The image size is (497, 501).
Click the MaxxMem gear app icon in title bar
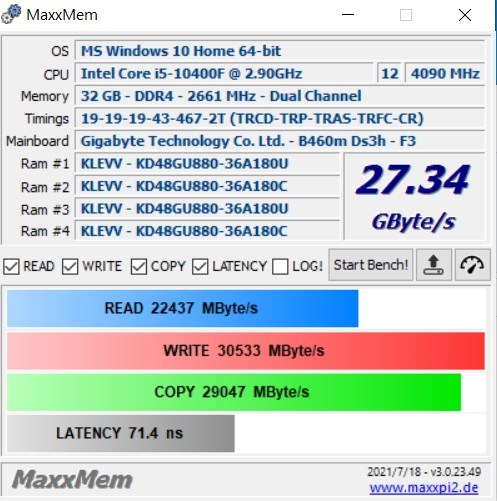11,14
